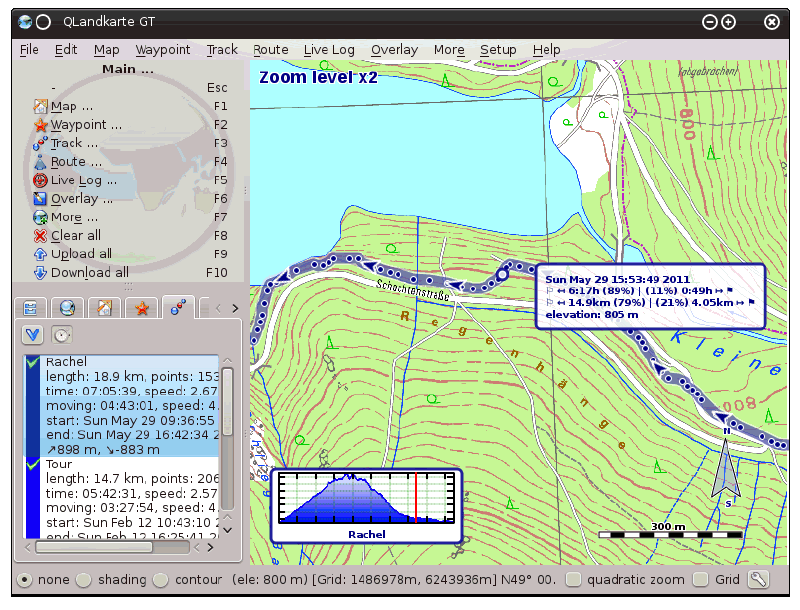This screenshot has width=800, height=610.
Task: Click the blue V filter icon
Action: pyautogui.click(x=32, y=334)
